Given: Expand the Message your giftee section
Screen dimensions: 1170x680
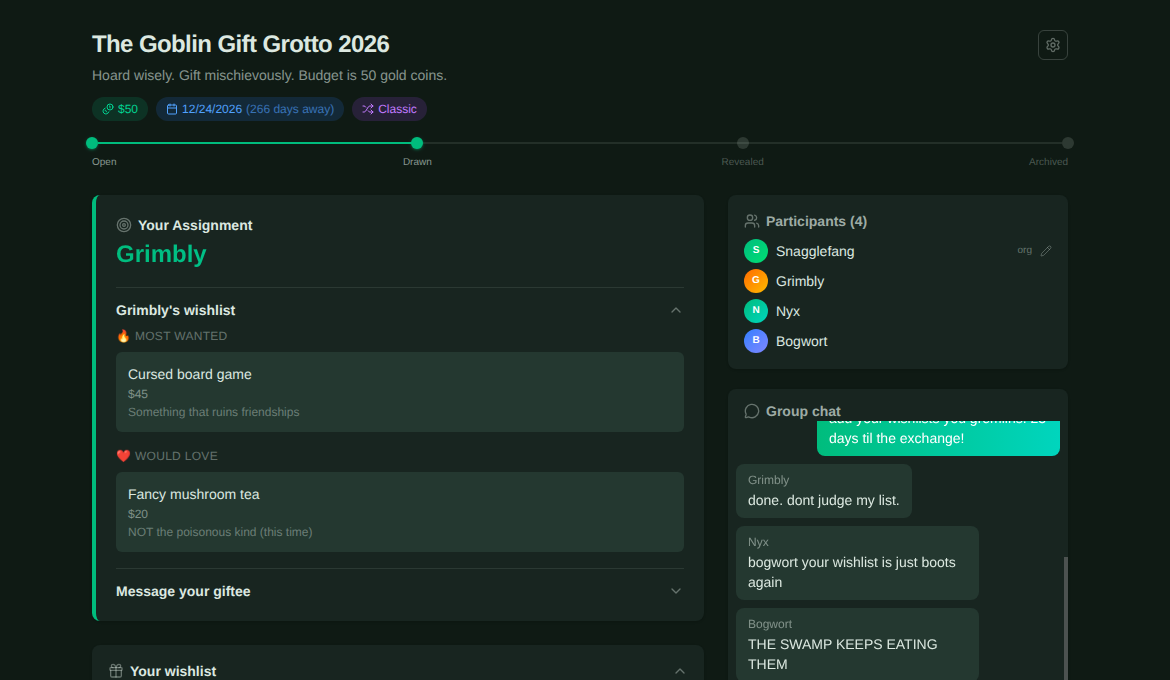Looking at the screenshot, I should 676,591.
